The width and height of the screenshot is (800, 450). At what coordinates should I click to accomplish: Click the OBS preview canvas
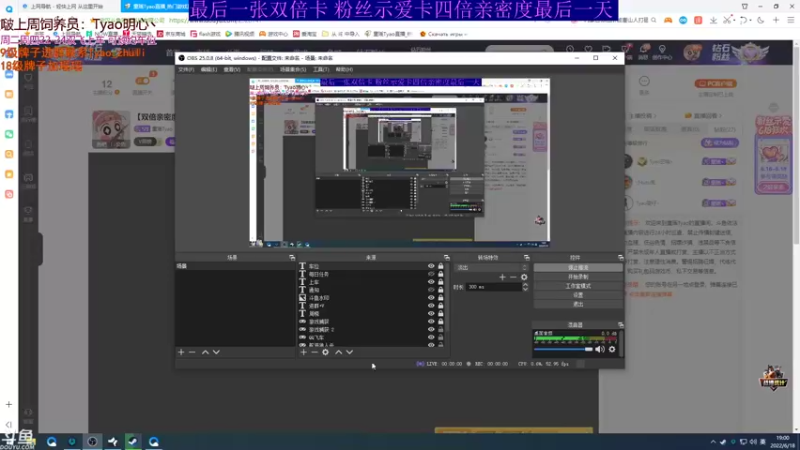(399, 163)
